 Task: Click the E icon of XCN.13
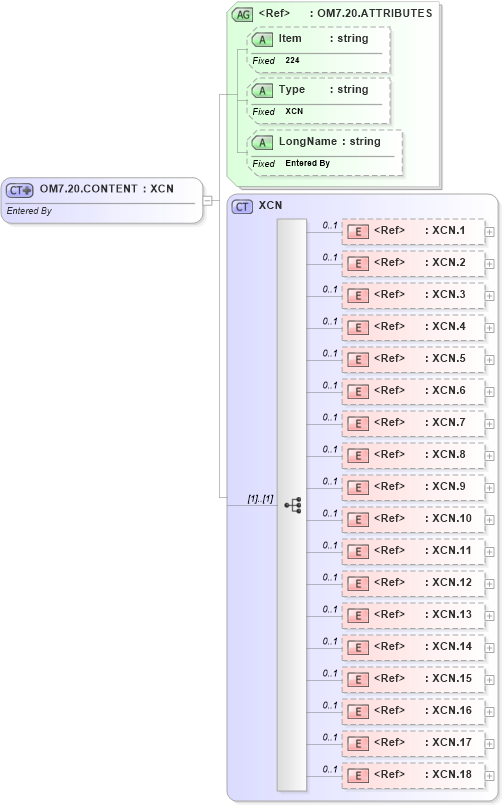tap(358, 616)
